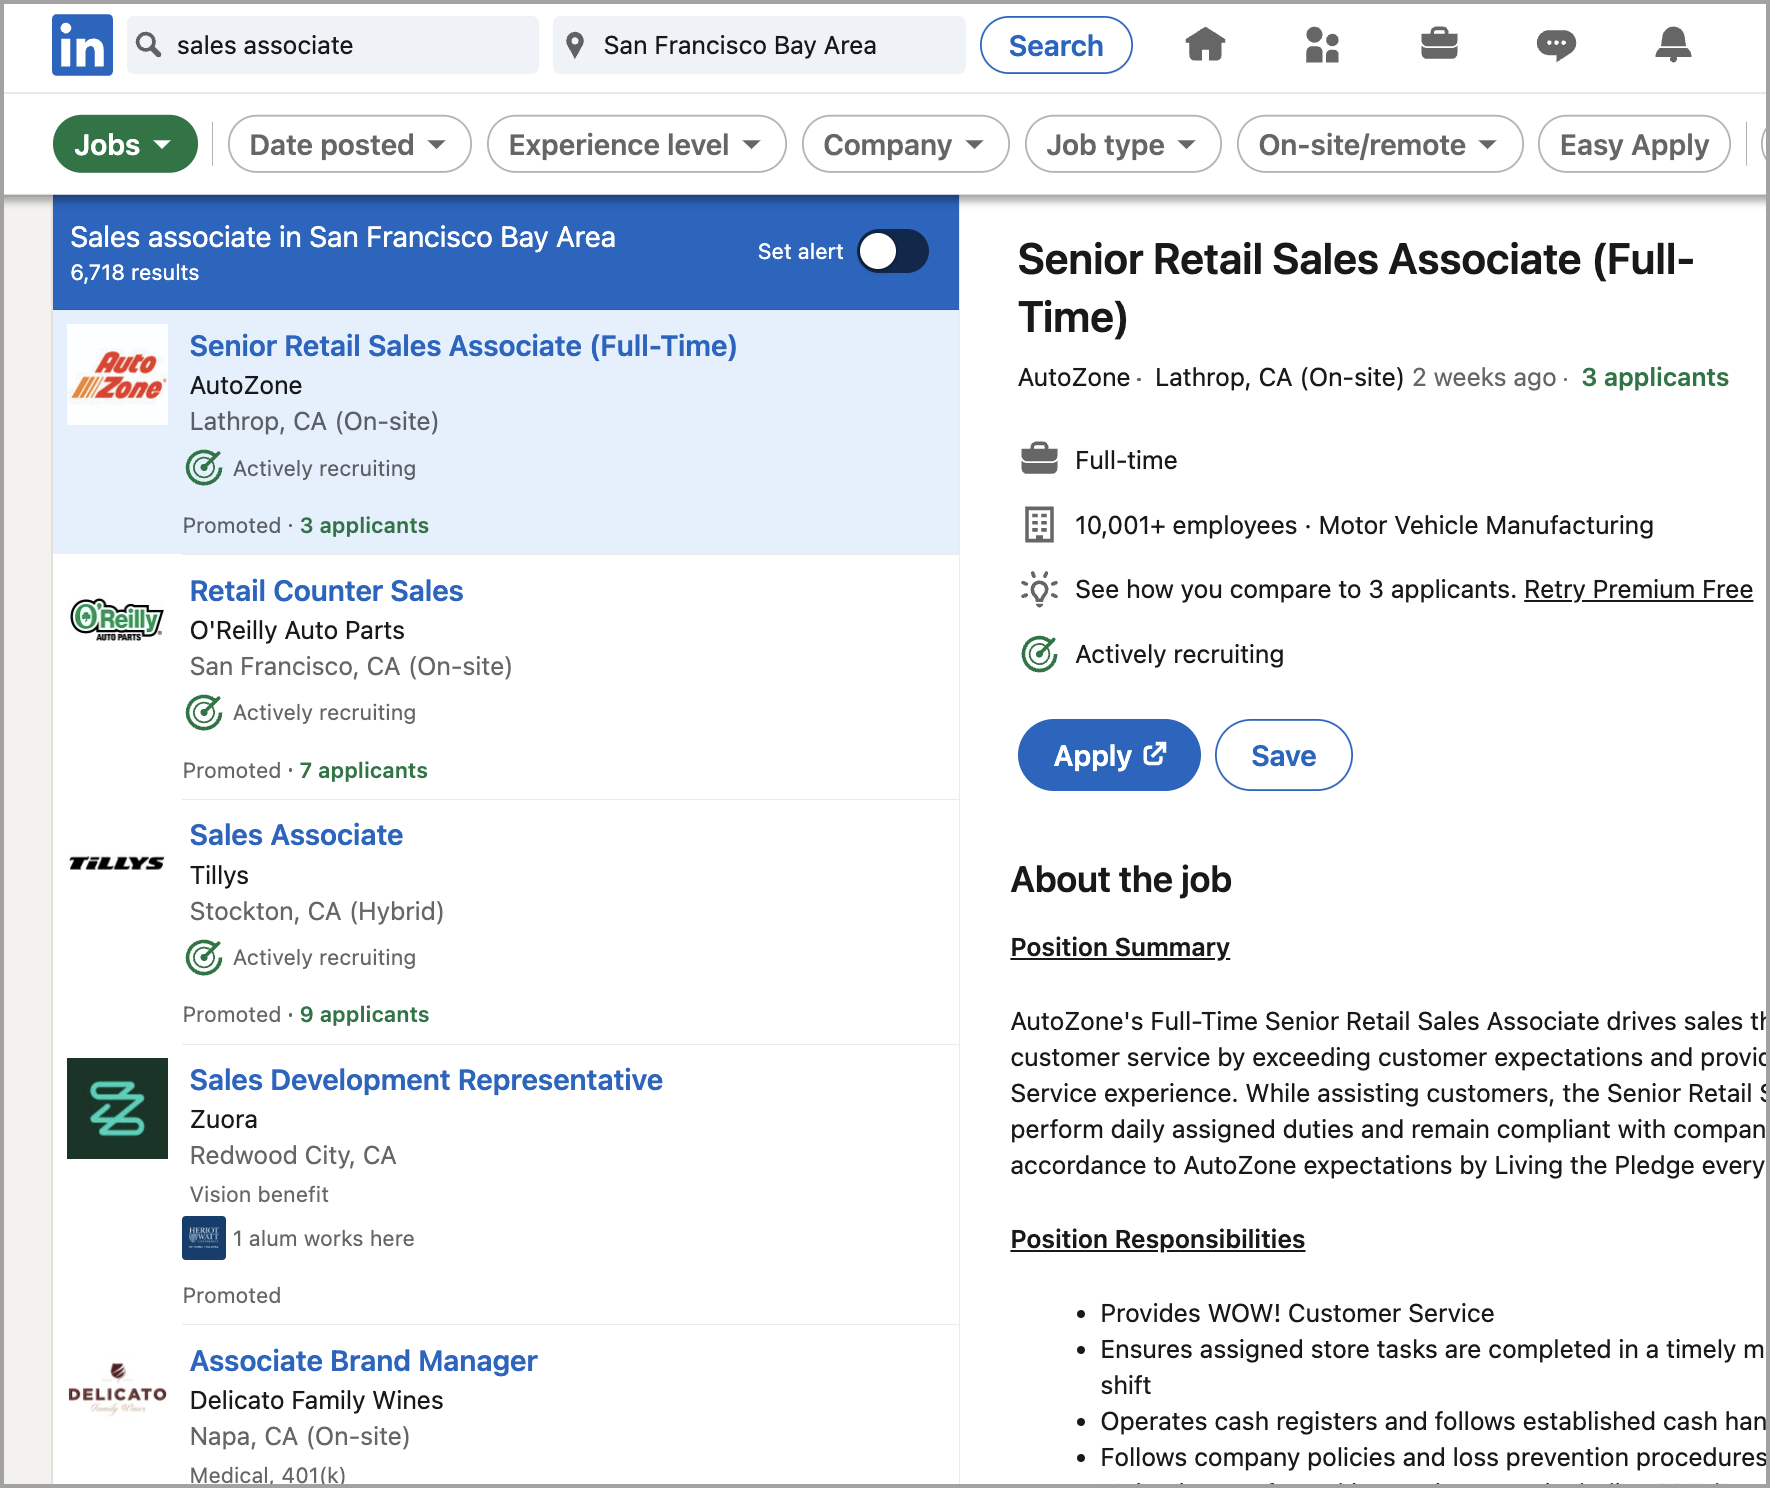Image resolution: width=1770 pixels, height=1488 pixels.
Task: Click the O'Reilly Auto Parts logo
Action: (117, 620)
